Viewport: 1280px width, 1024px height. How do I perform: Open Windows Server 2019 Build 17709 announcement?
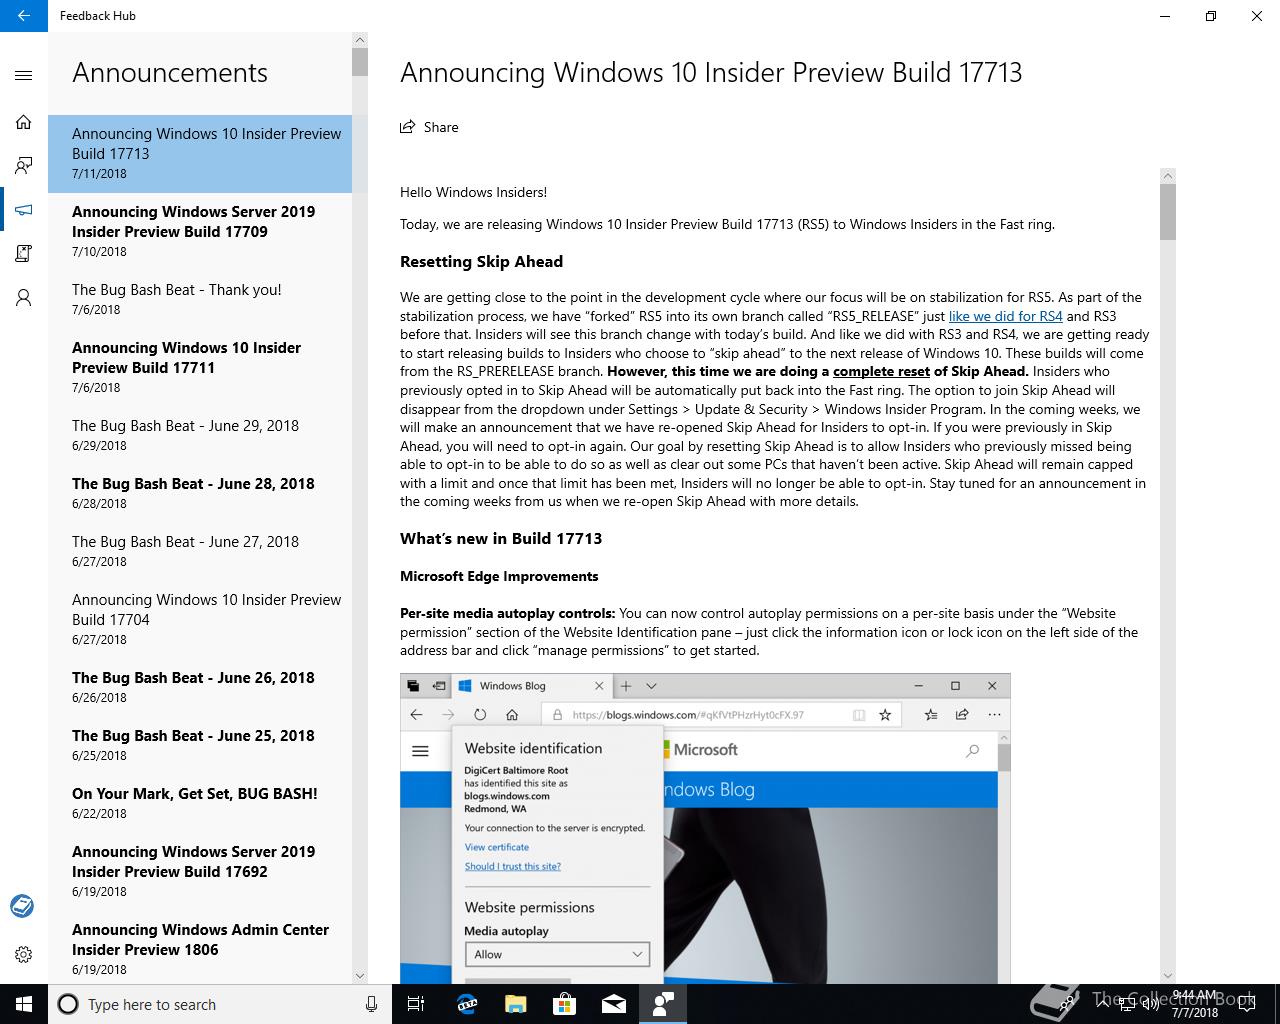(x=200, y=231)
